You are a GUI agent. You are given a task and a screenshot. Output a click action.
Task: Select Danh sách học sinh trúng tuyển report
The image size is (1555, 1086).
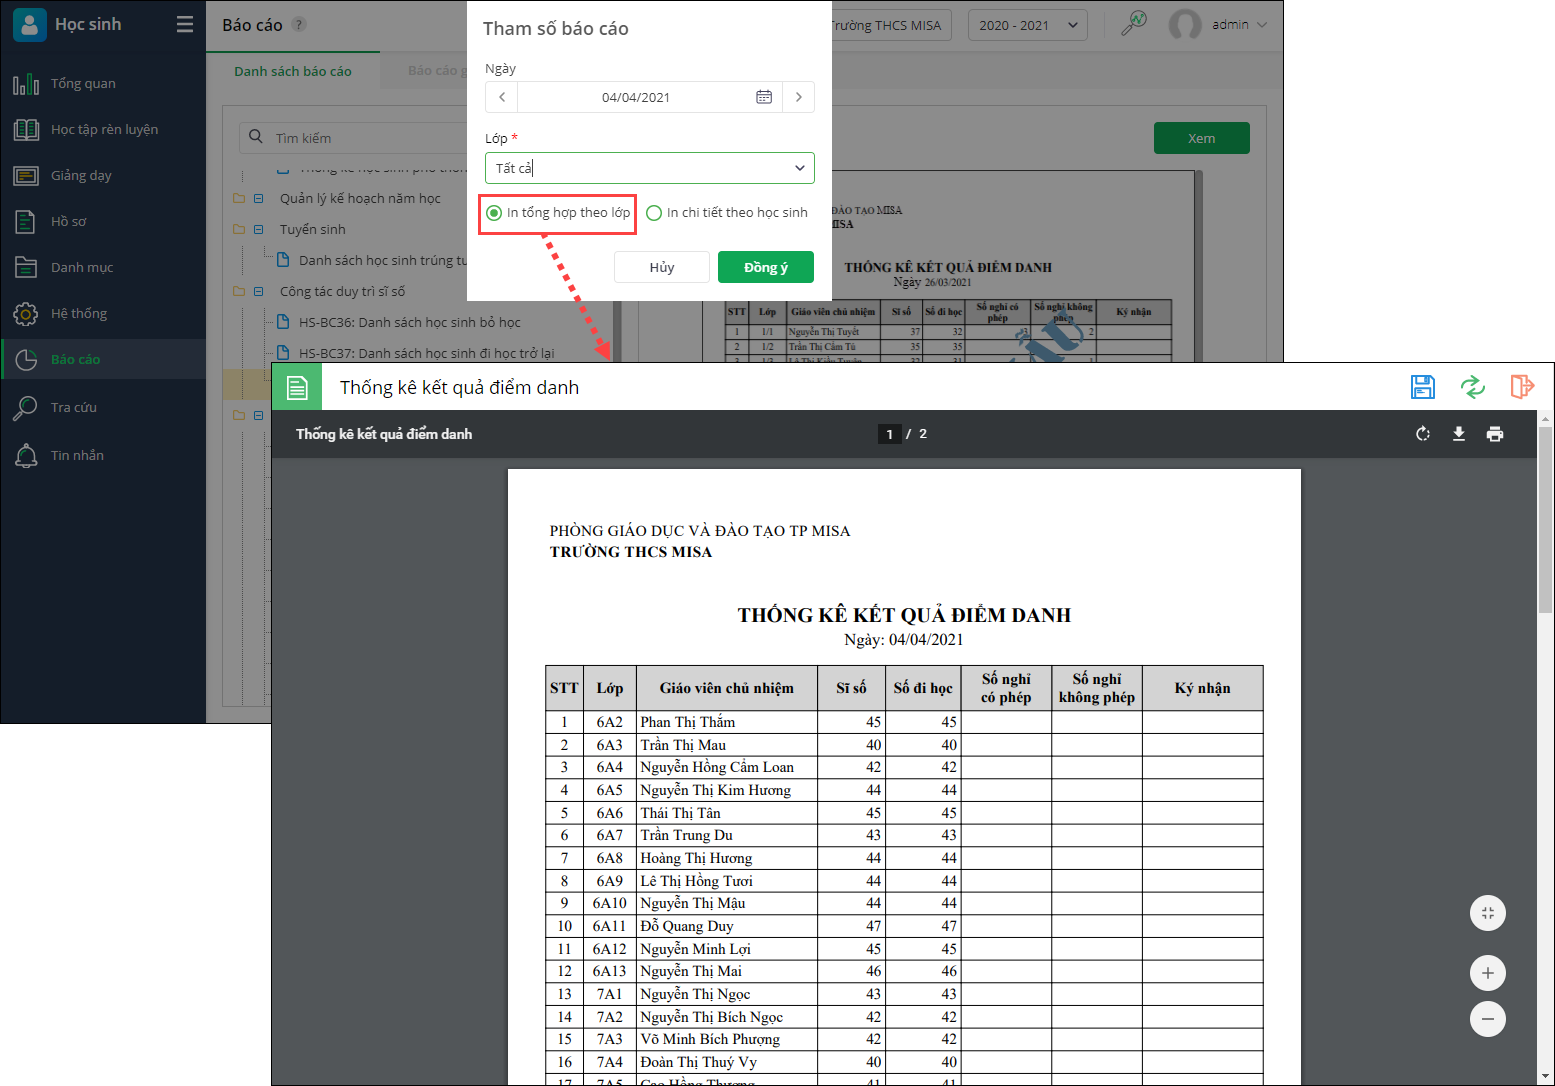(x=383, y=261)
